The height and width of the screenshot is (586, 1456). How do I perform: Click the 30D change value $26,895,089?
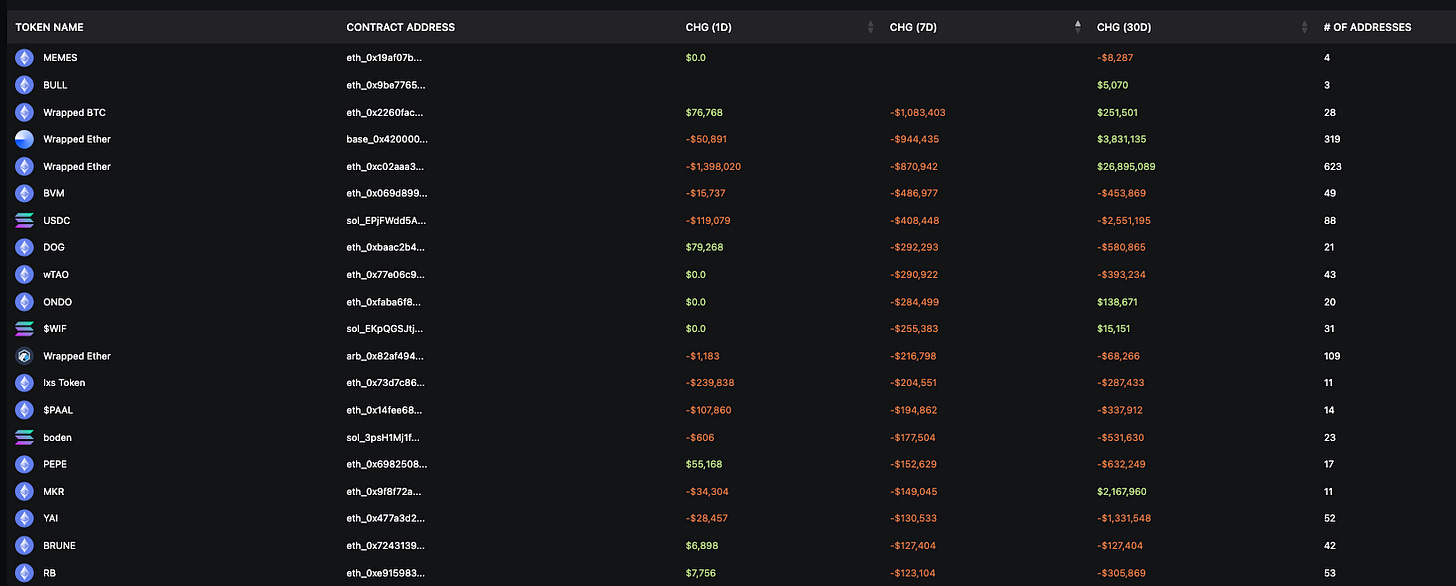pyautogui.click(x=1126, y=167)
